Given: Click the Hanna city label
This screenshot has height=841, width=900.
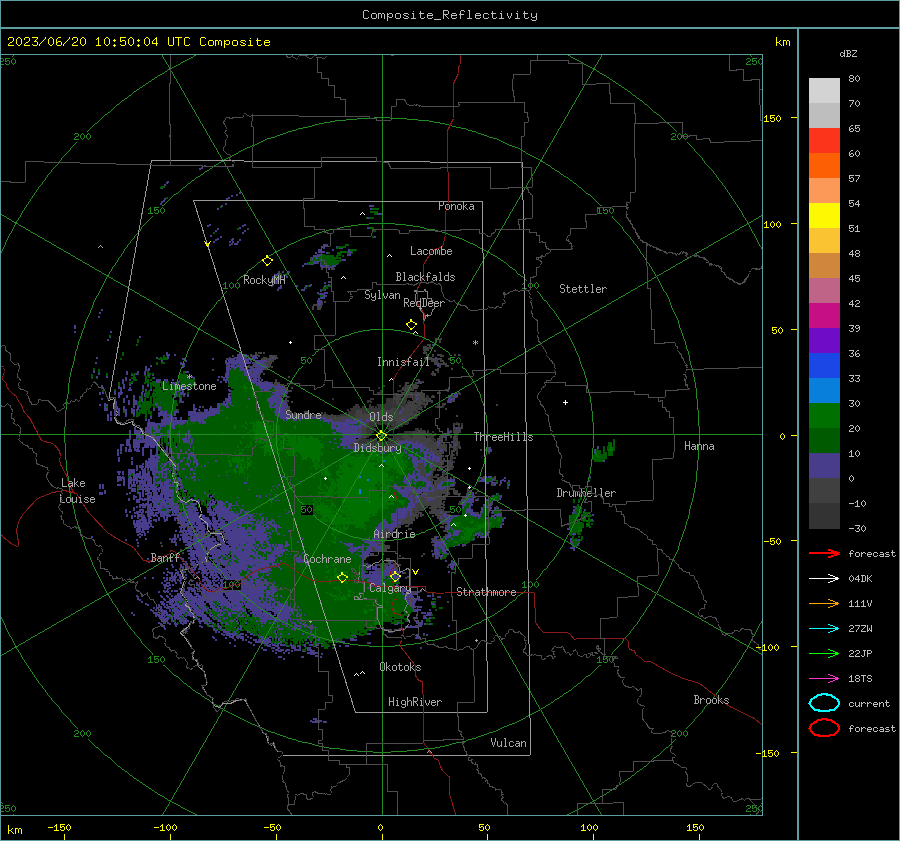Looking at the screenshot, I should coord(699,446).
